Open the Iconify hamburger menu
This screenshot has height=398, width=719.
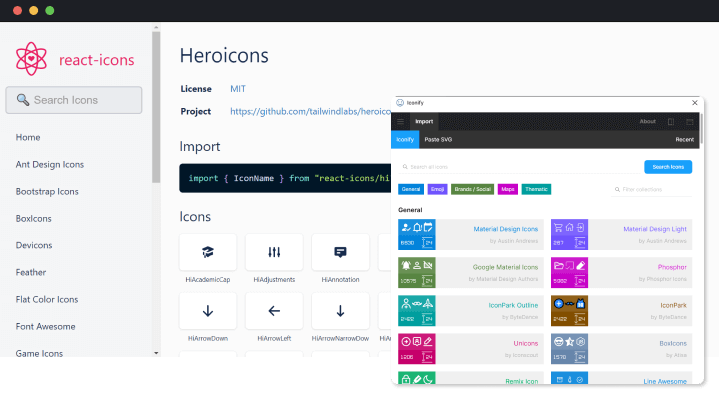(x=400, y=122)
